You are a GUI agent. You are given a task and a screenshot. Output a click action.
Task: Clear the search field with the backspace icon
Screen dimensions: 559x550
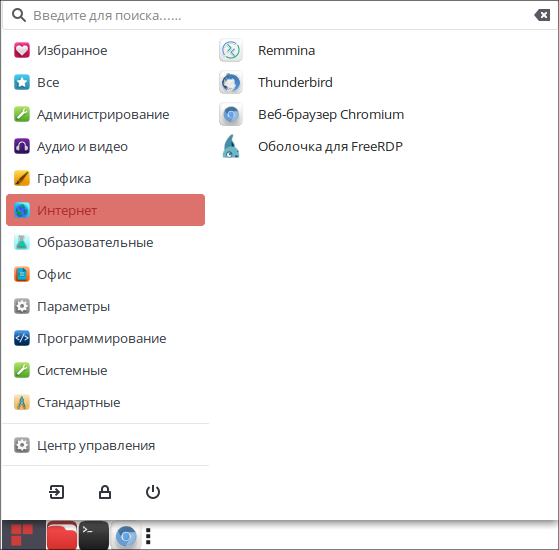click(542, 15)
